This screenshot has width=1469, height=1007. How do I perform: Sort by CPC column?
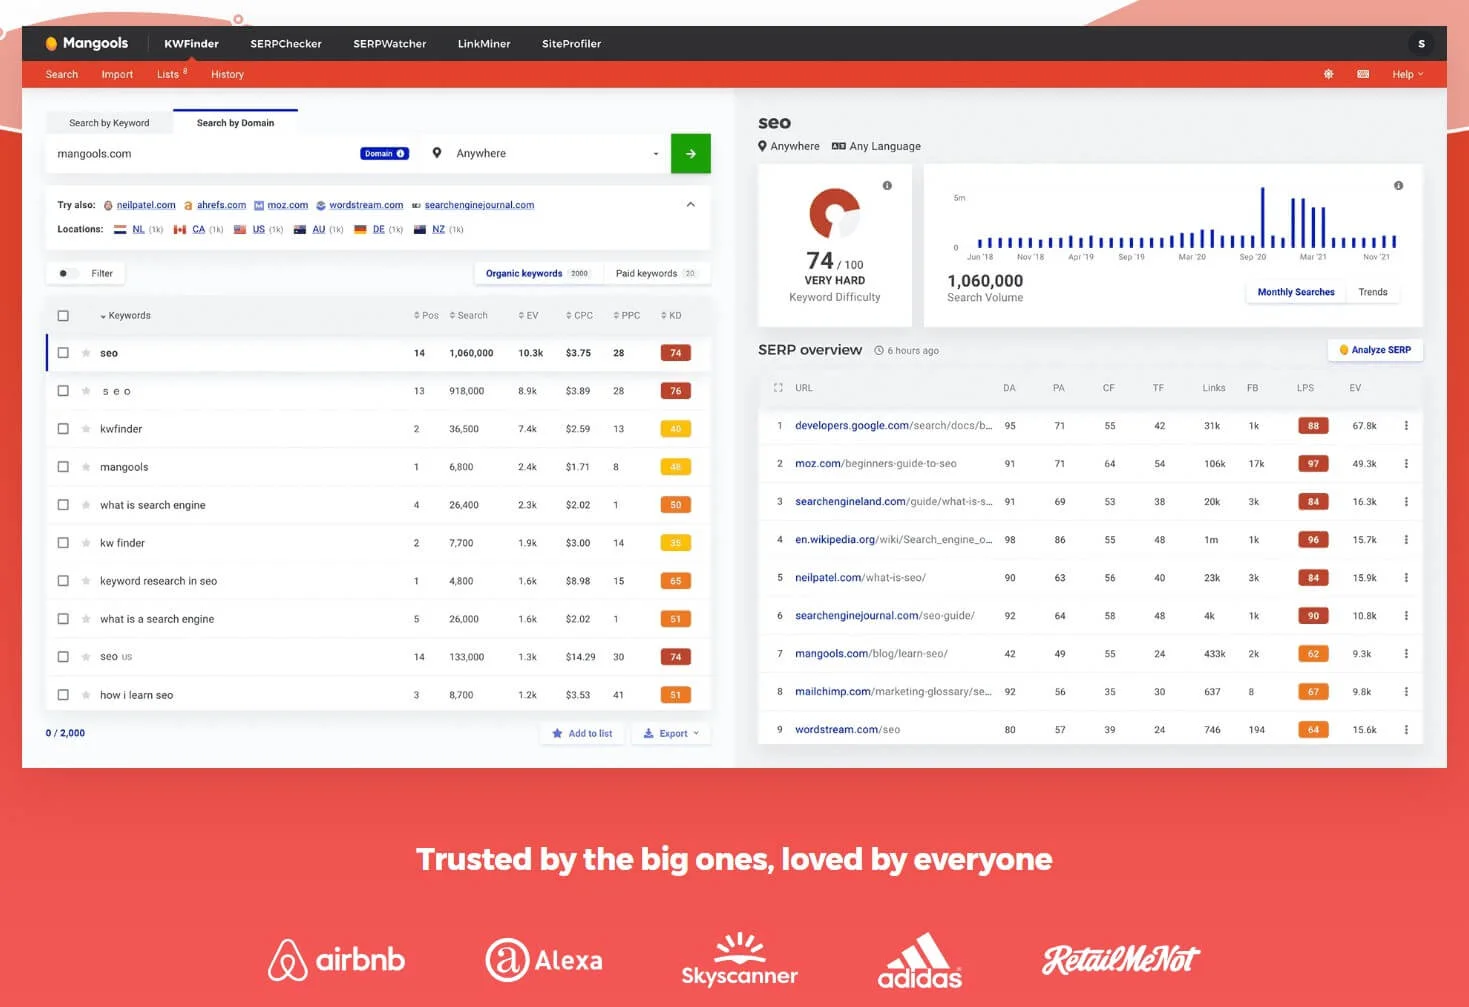[579, 316]
